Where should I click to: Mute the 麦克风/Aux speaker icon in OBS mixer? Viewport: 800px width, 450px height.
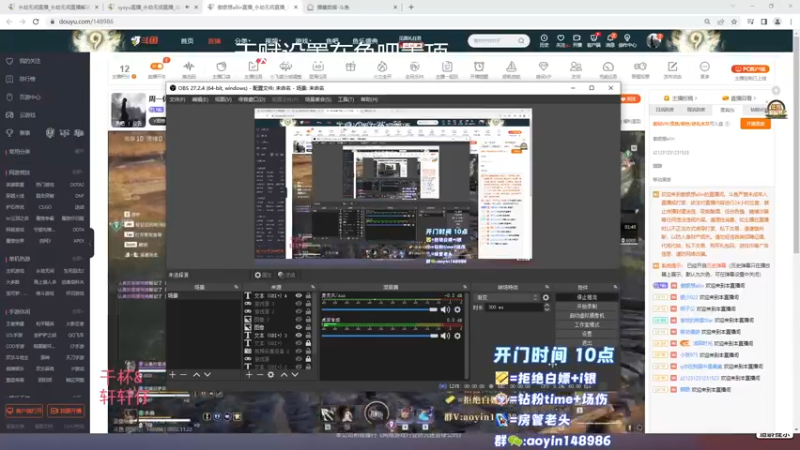(x=445, y=310)
